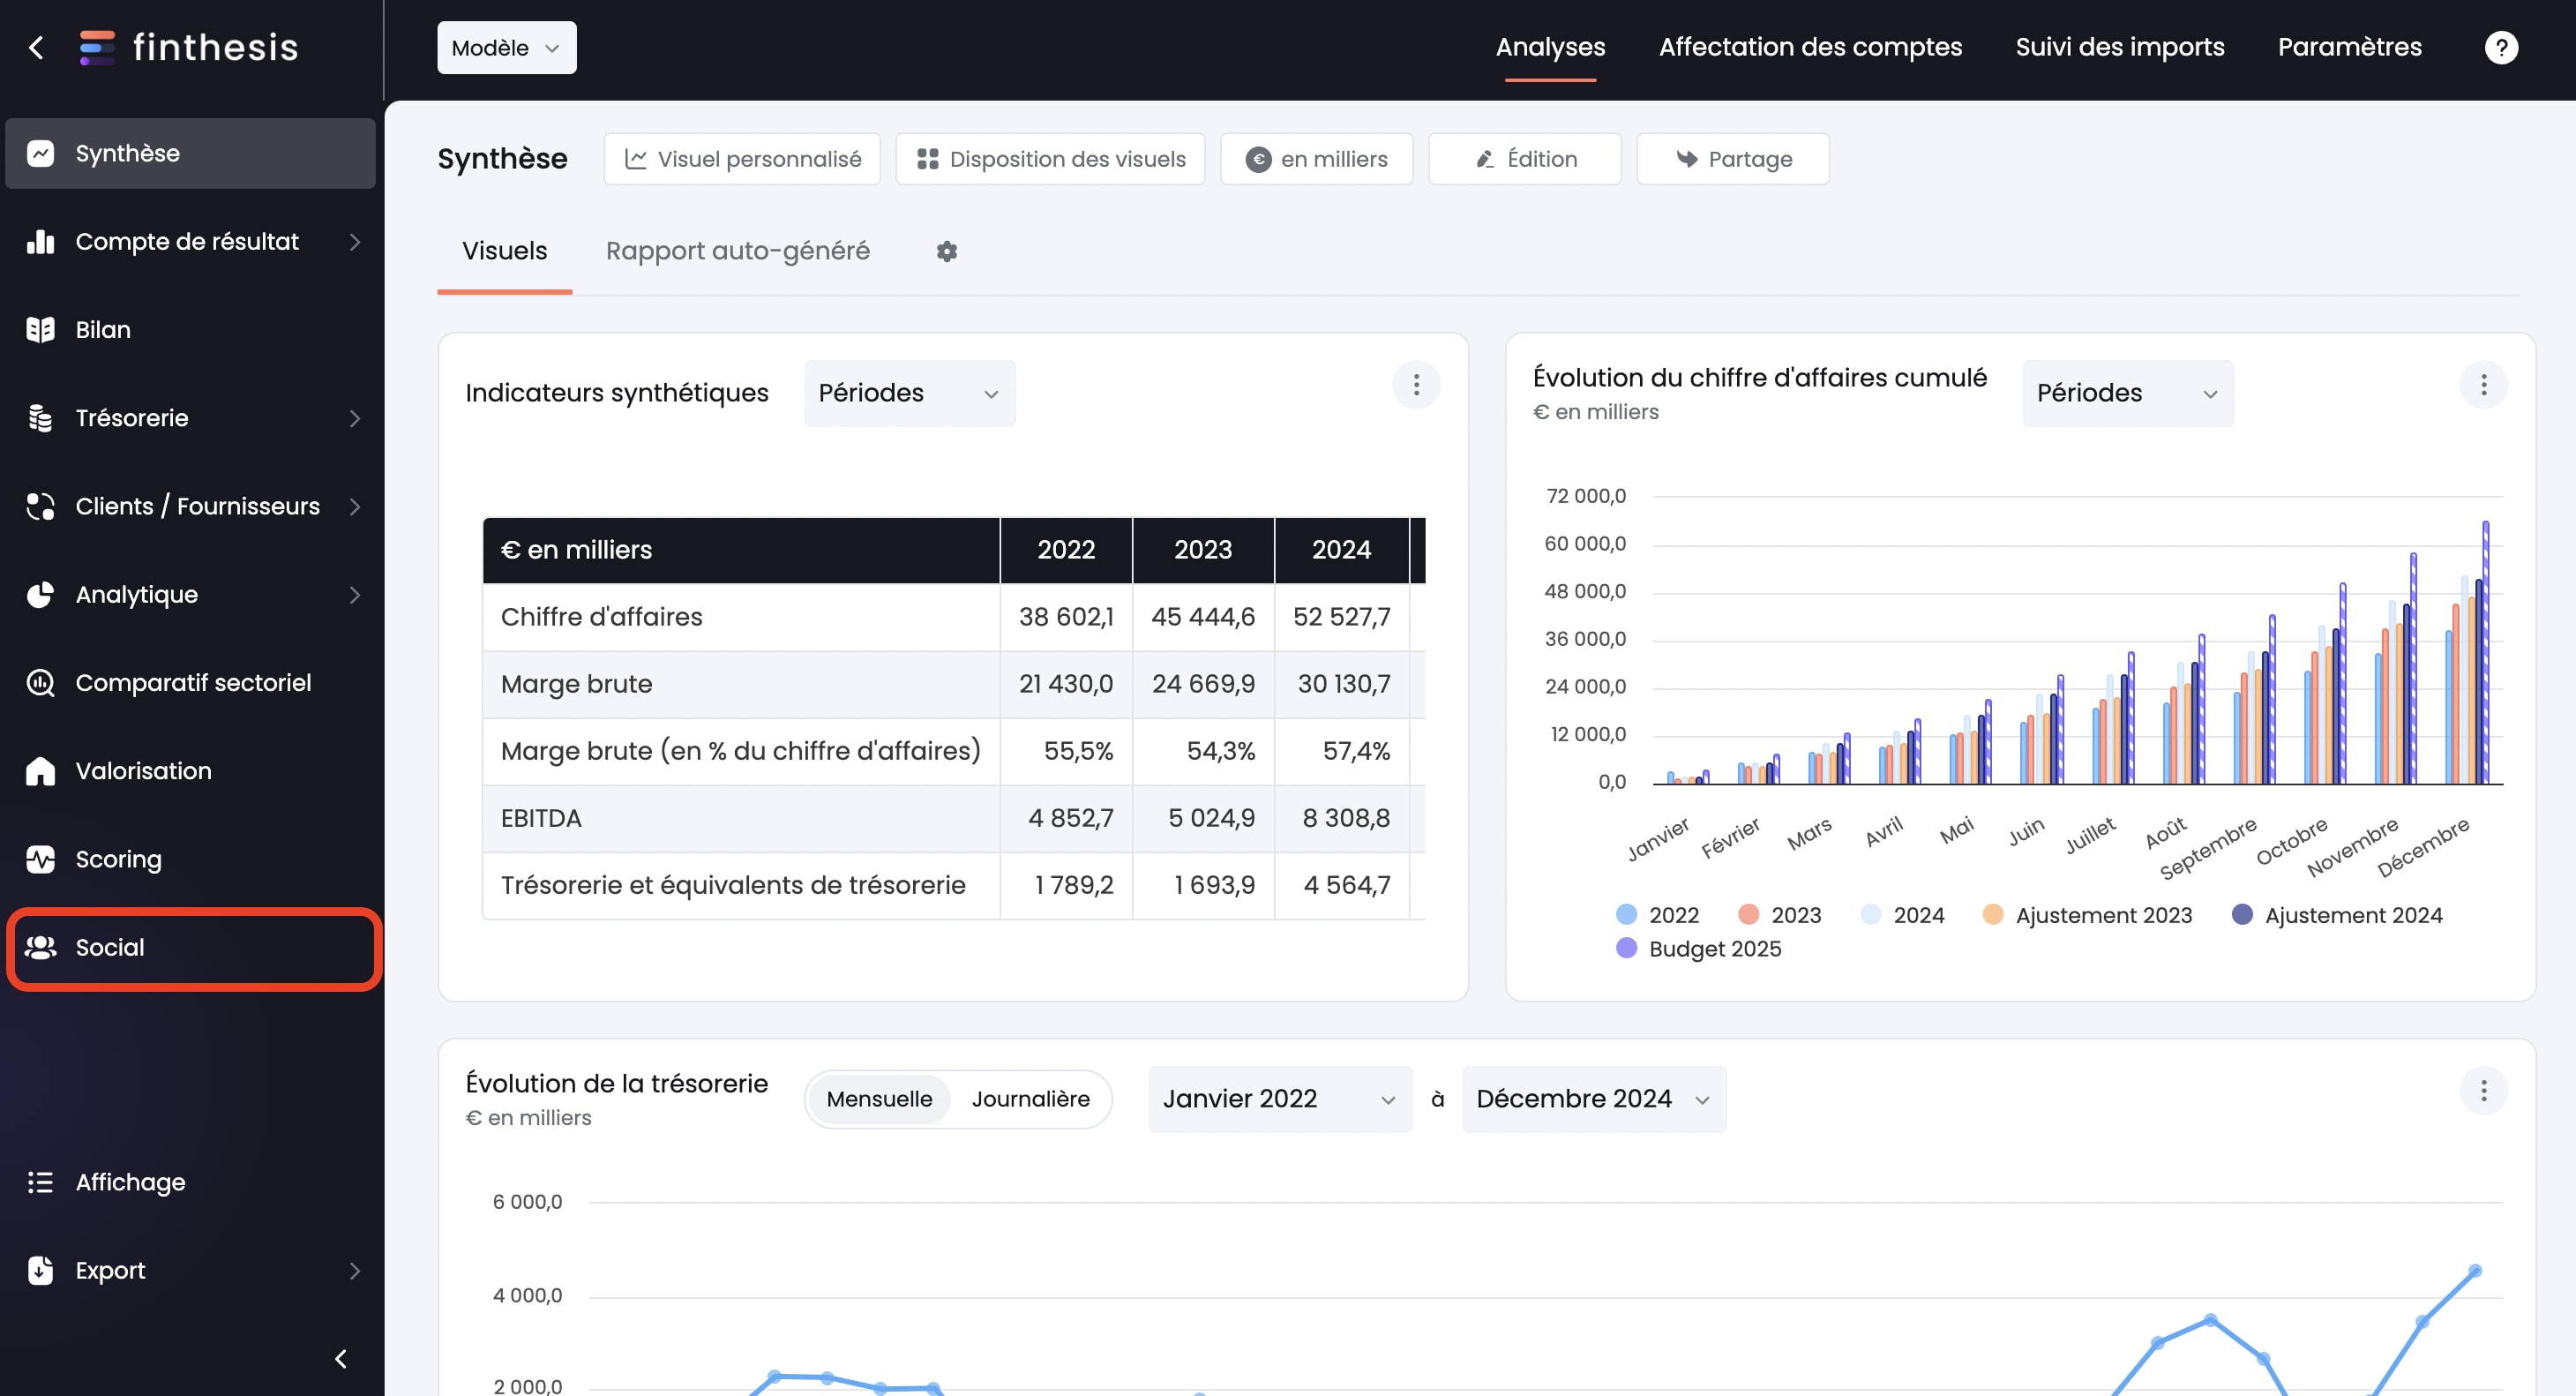Click the Compte de résultat bar icon
Viewport: 2576px width, 1396px height.
[x=40, y=241]
